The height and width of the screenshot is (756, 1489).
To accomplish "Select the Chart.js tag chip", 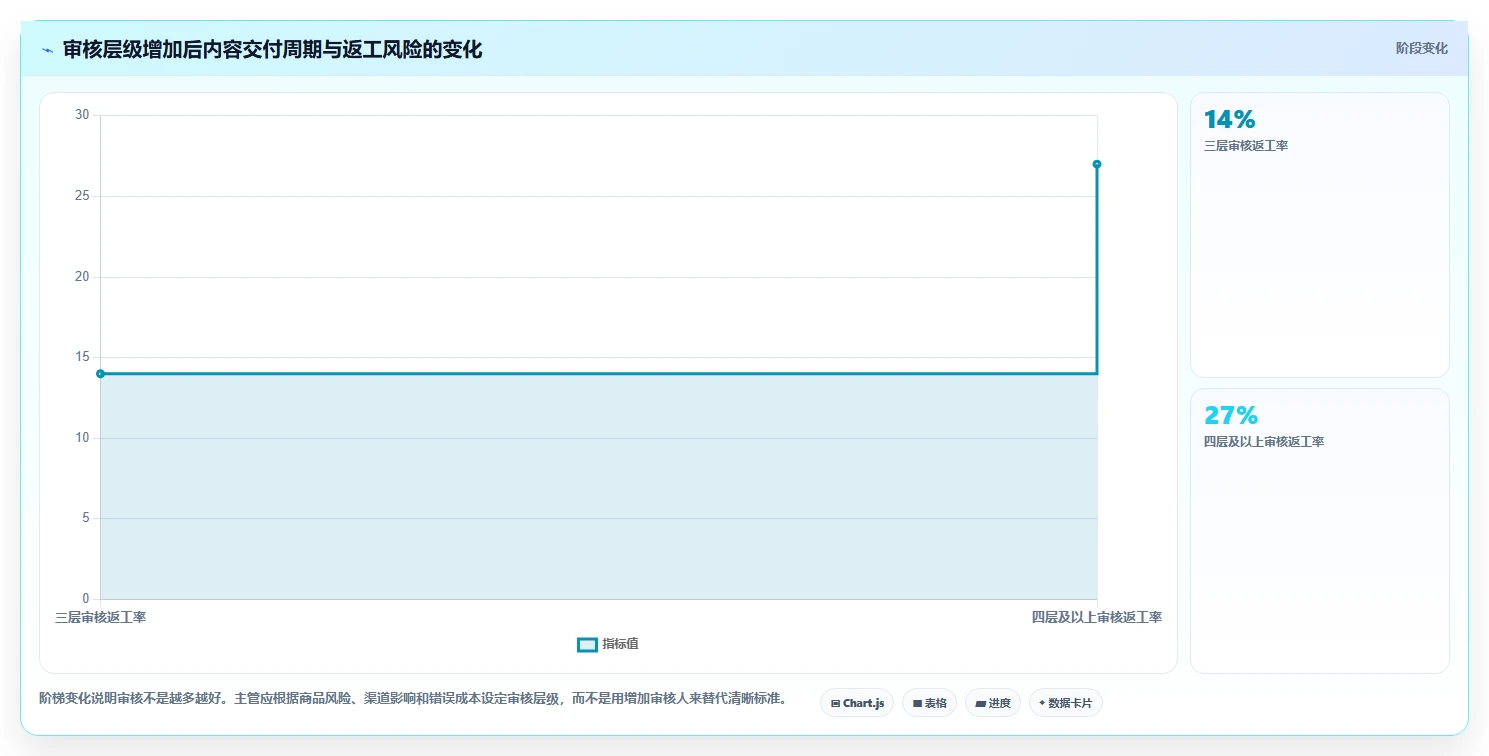I will (x=857, y=703).
